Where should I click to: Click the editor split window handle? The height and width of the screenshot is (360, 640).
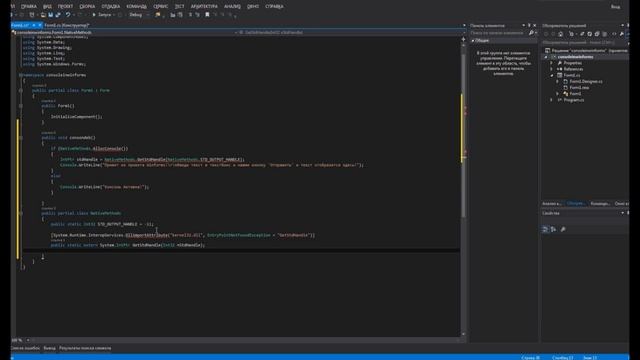(463, 39)
